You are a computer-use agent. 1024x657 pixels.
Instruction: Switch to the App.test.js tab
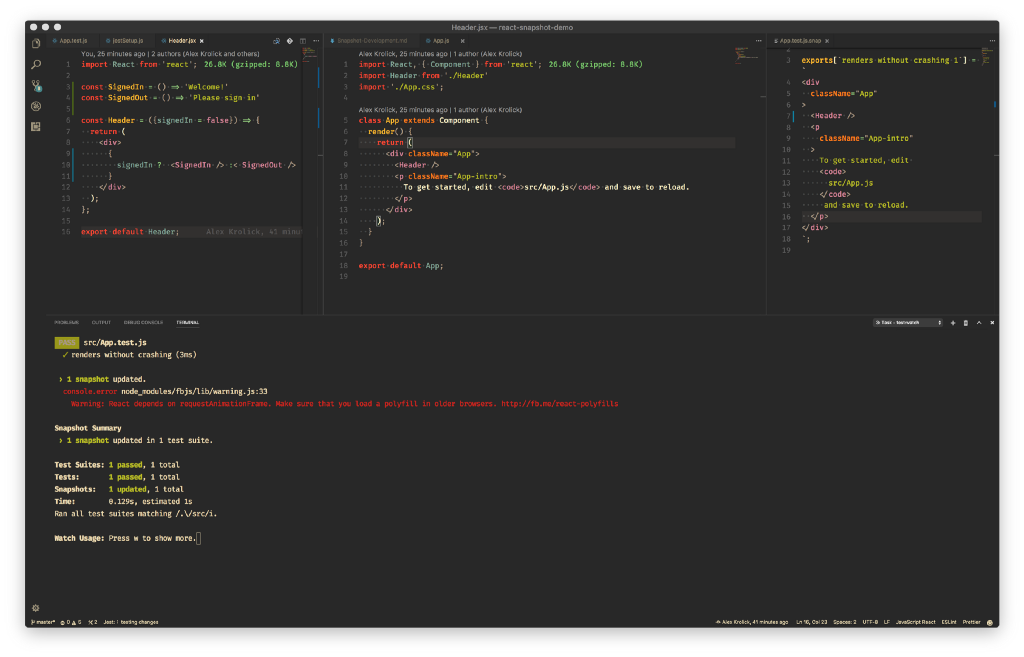(x=73, y=41)
